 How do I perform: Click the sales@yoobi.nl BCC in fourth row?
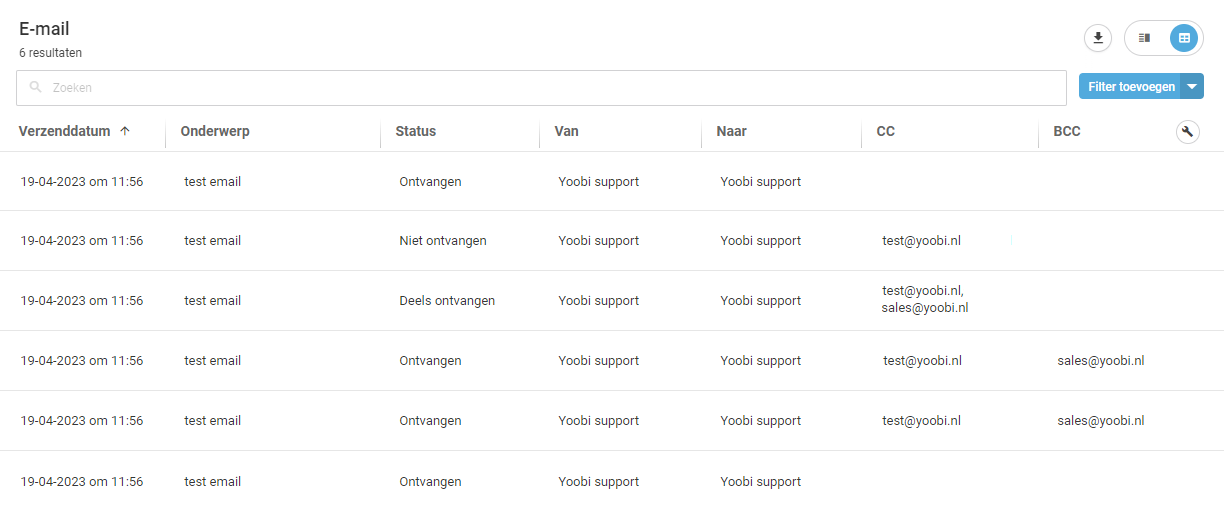(1101, 361)
